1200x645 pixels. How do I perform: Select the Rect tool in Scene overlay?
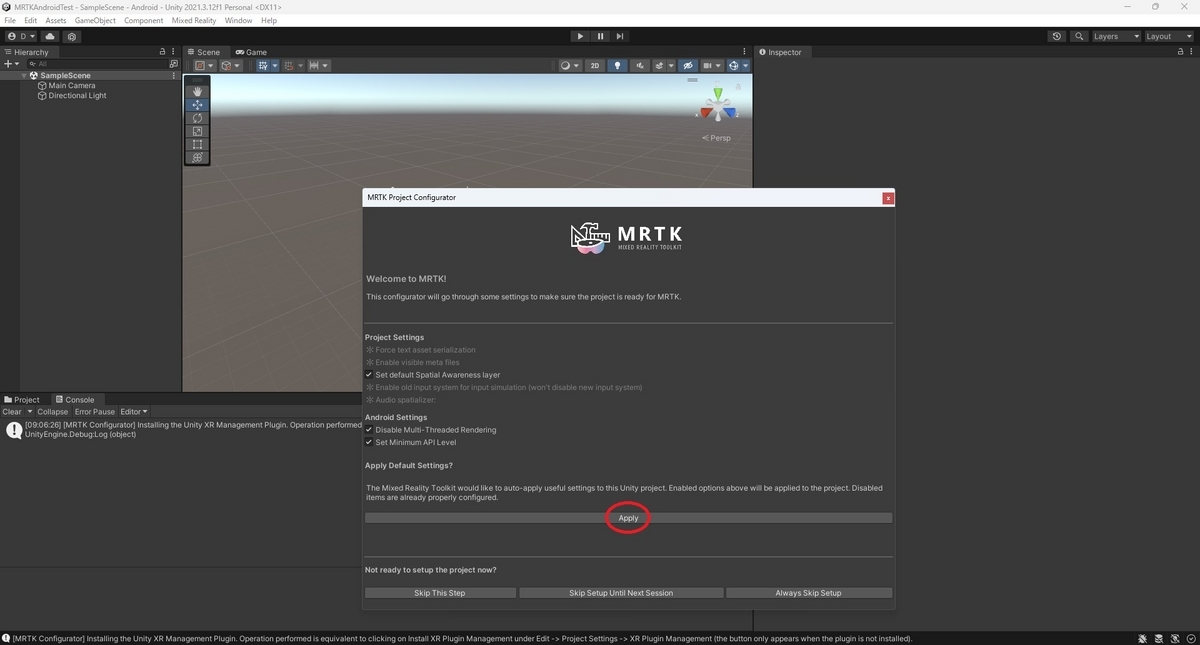(x=197, y=144)
